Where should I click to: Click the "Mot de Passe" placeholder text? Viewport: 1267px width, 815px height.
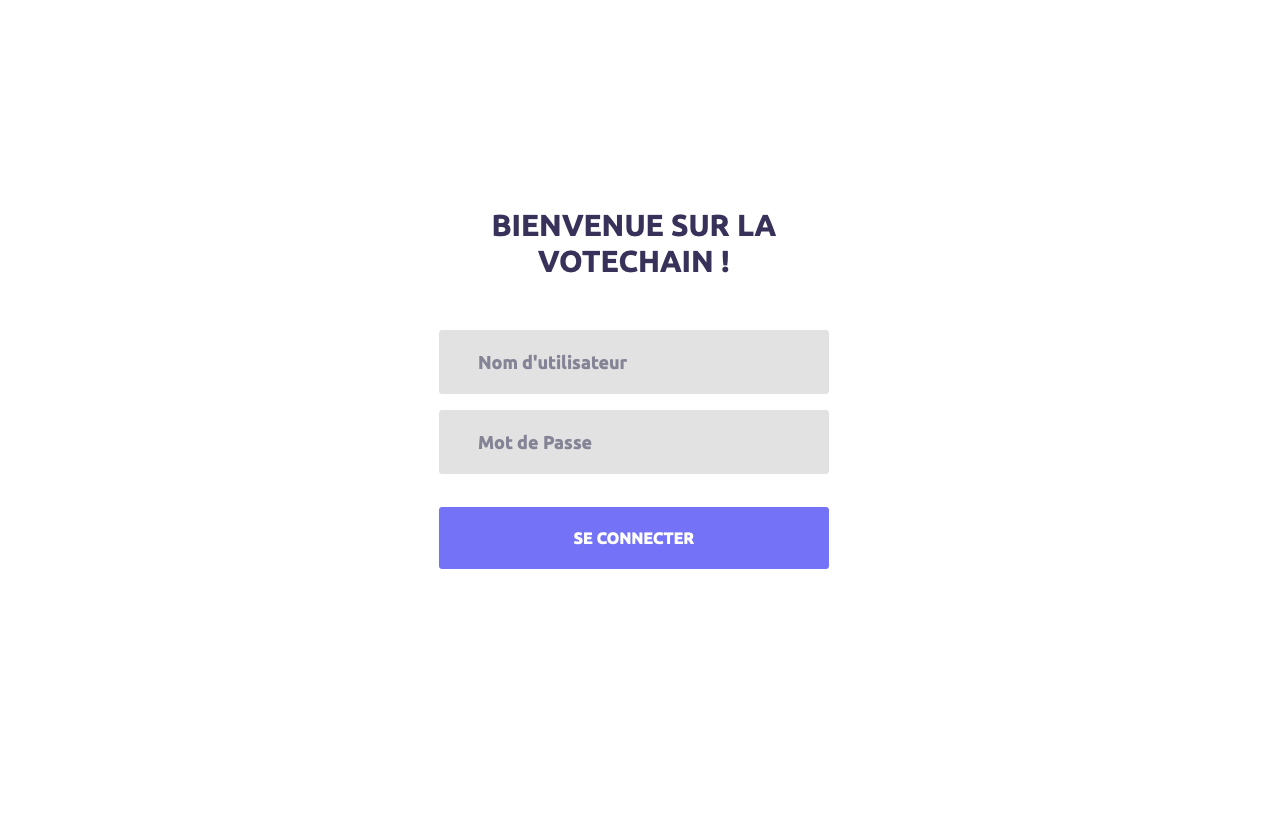[535, 442]
